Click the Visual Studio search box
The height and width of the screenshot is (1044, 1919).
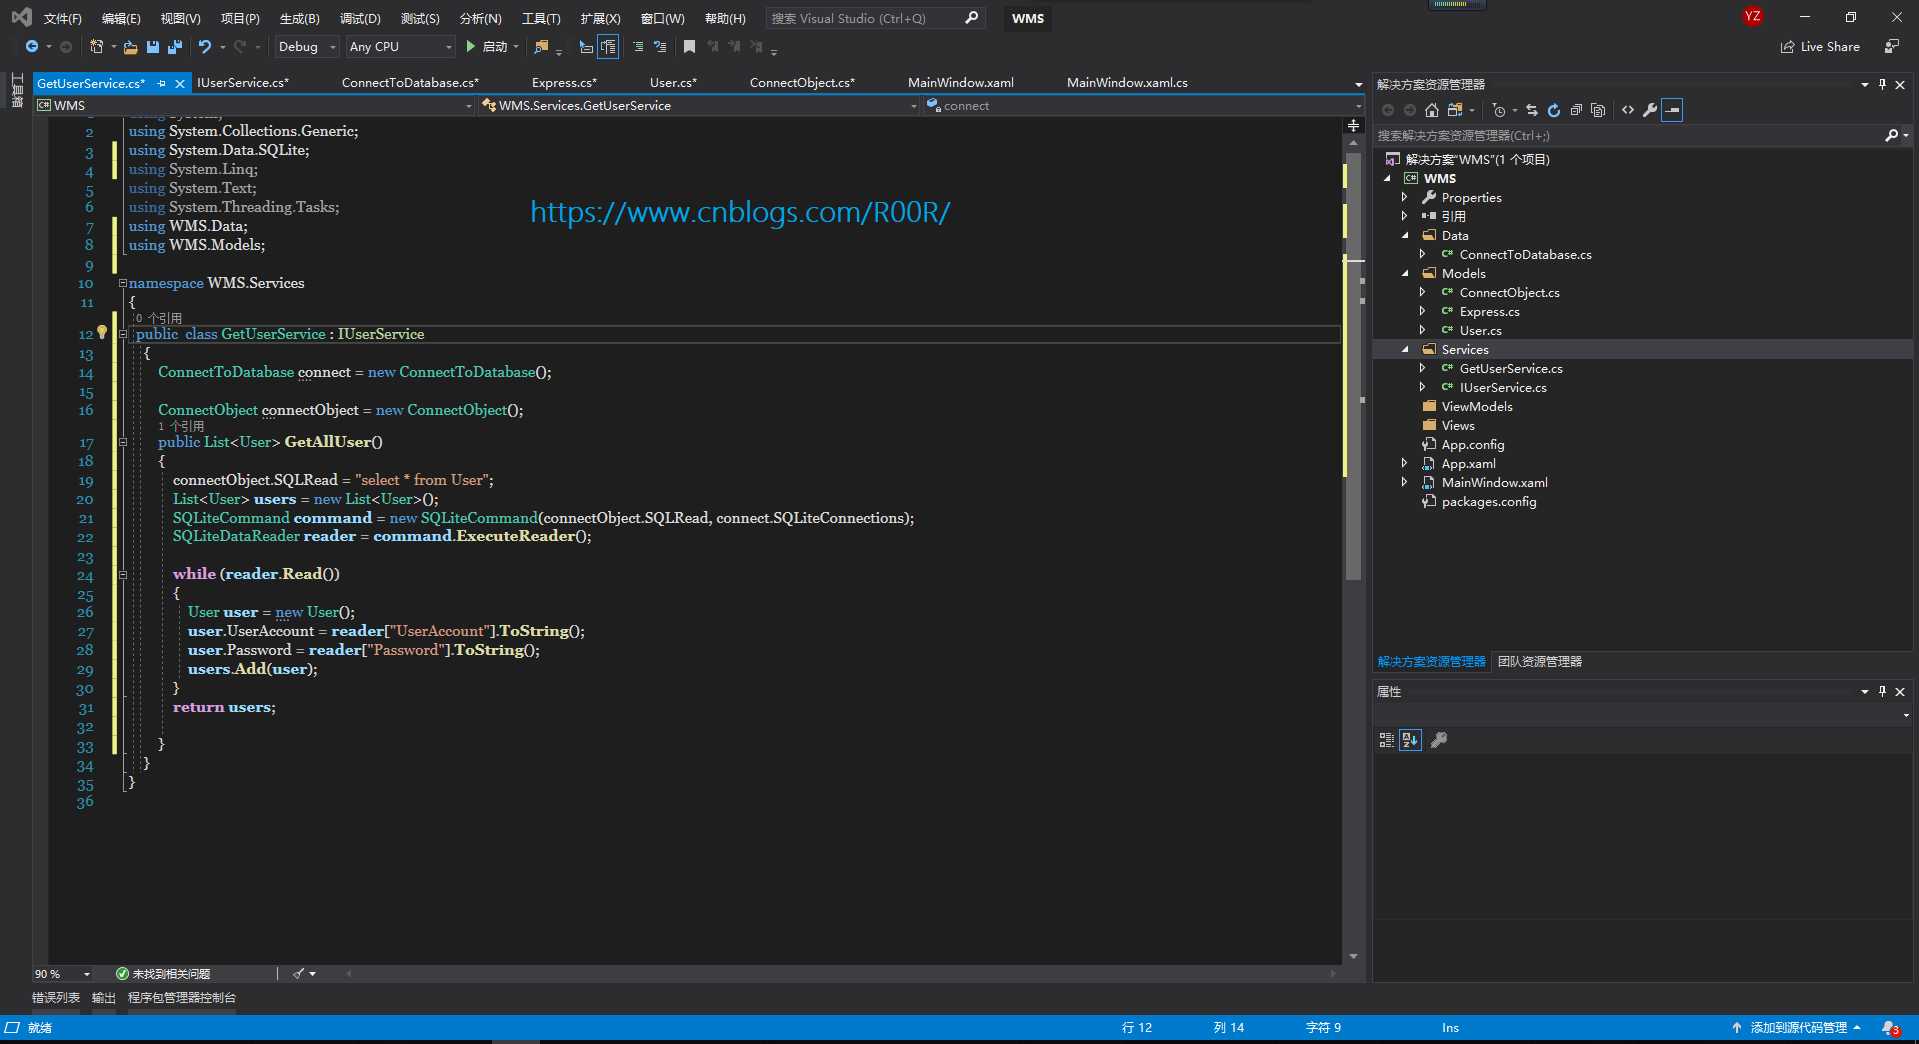876,19
